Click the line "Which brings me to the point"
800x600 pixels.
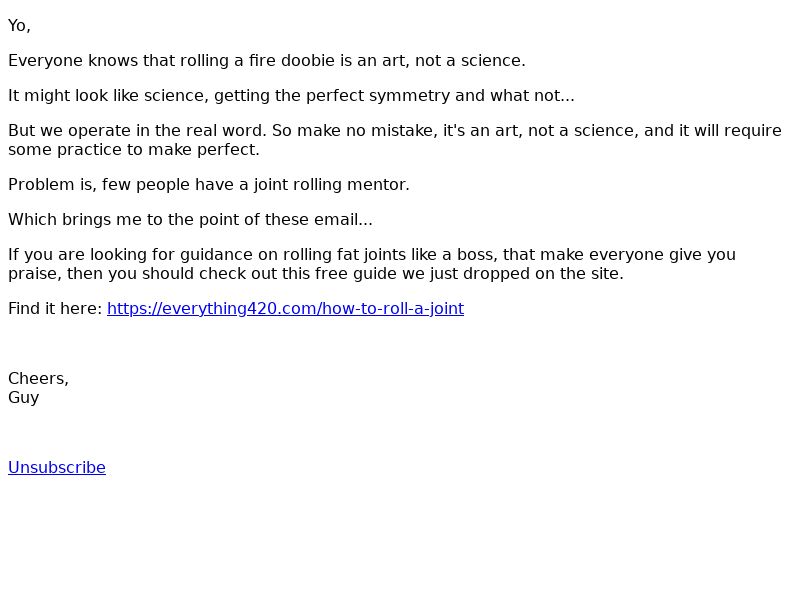click(190, 220)
